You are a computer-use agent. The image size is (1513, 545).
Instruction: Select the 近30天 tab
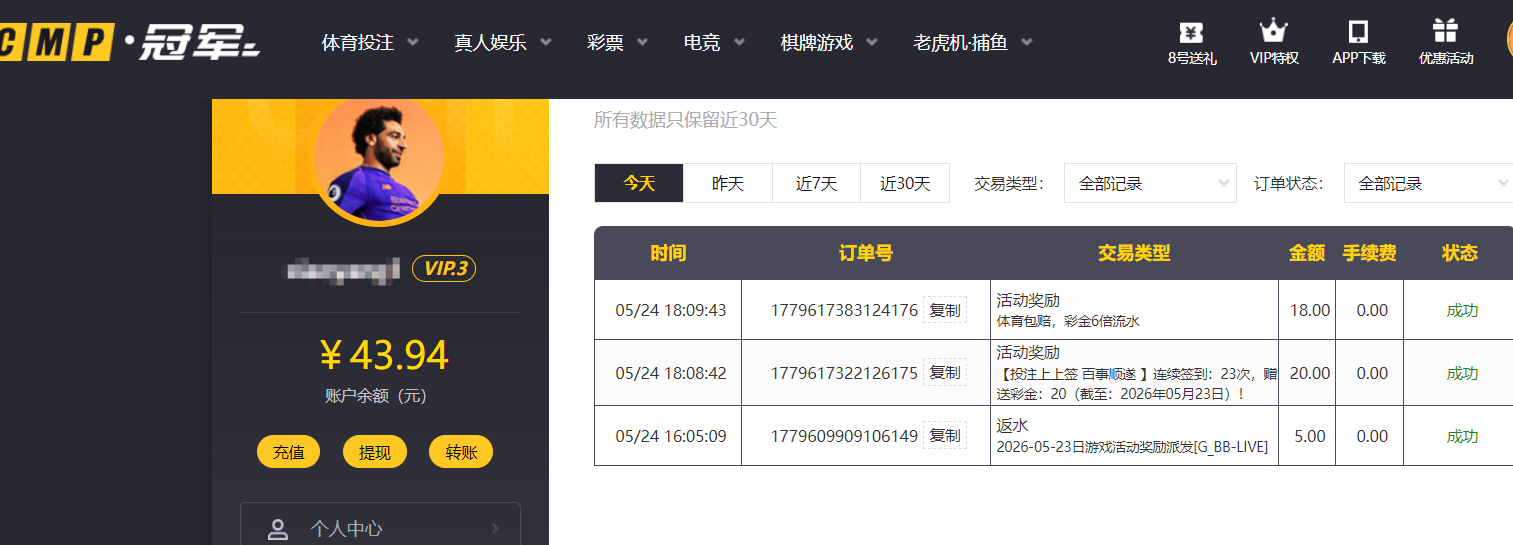click(905, 183)
